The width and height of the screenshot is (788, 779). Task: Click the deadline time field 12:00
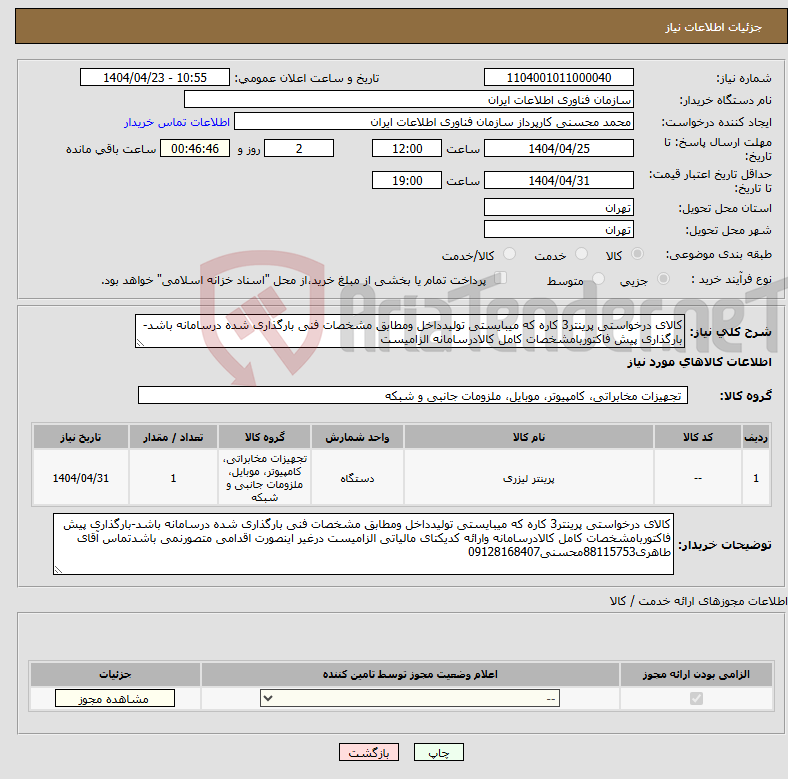[x=407, y=148]
